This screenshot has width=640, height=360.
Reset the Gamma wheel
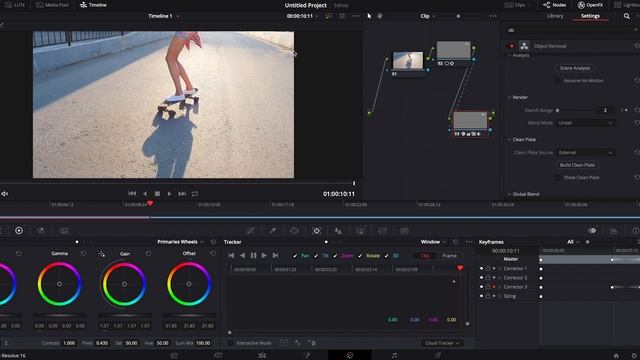pyautogui.click(x=84, y=253)
